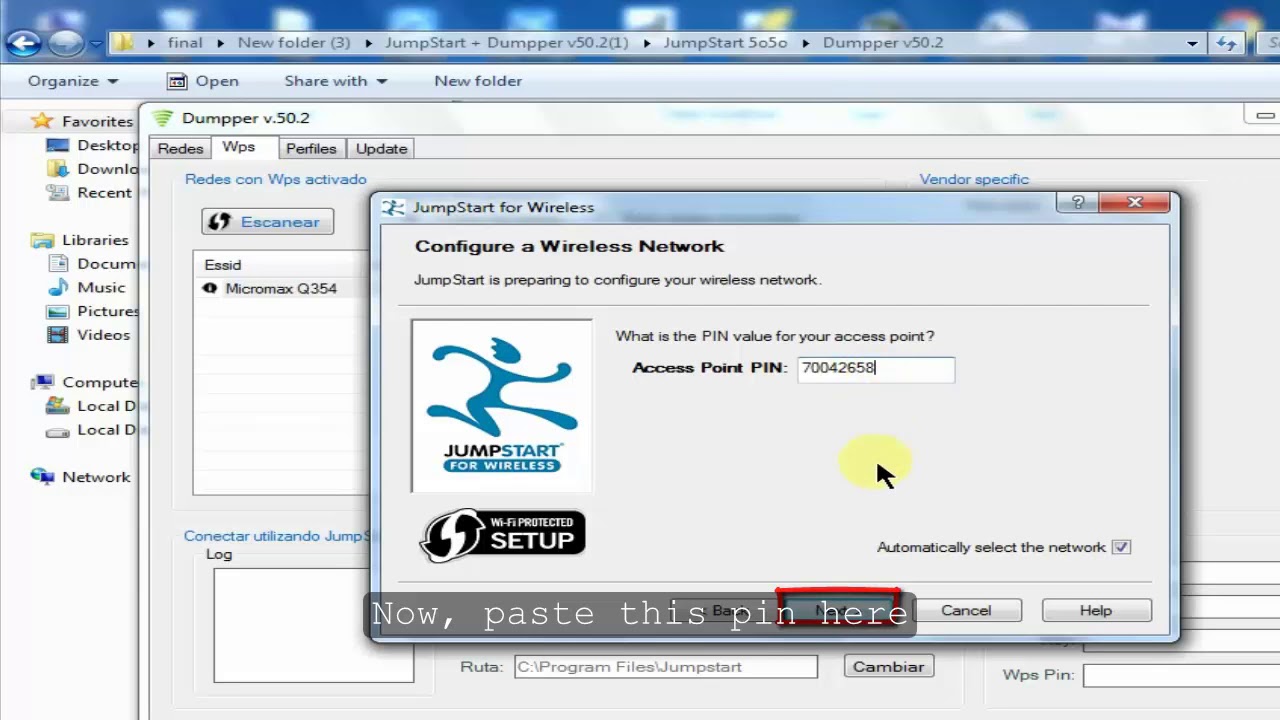
Task: Click Cancel in JumpStart dialog
Action: click(966, 610)
